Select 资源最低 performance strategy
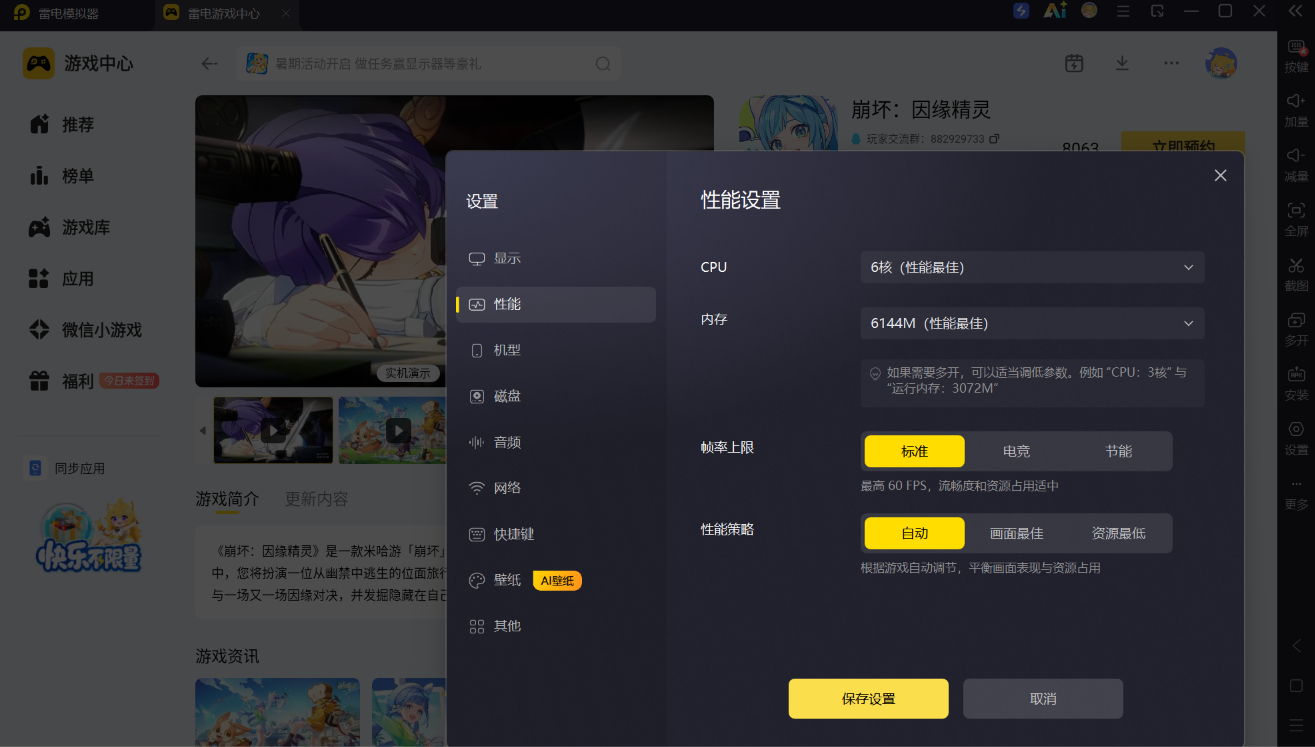The height and width of the screenshot is (747, 1315). pos(1118,533)
